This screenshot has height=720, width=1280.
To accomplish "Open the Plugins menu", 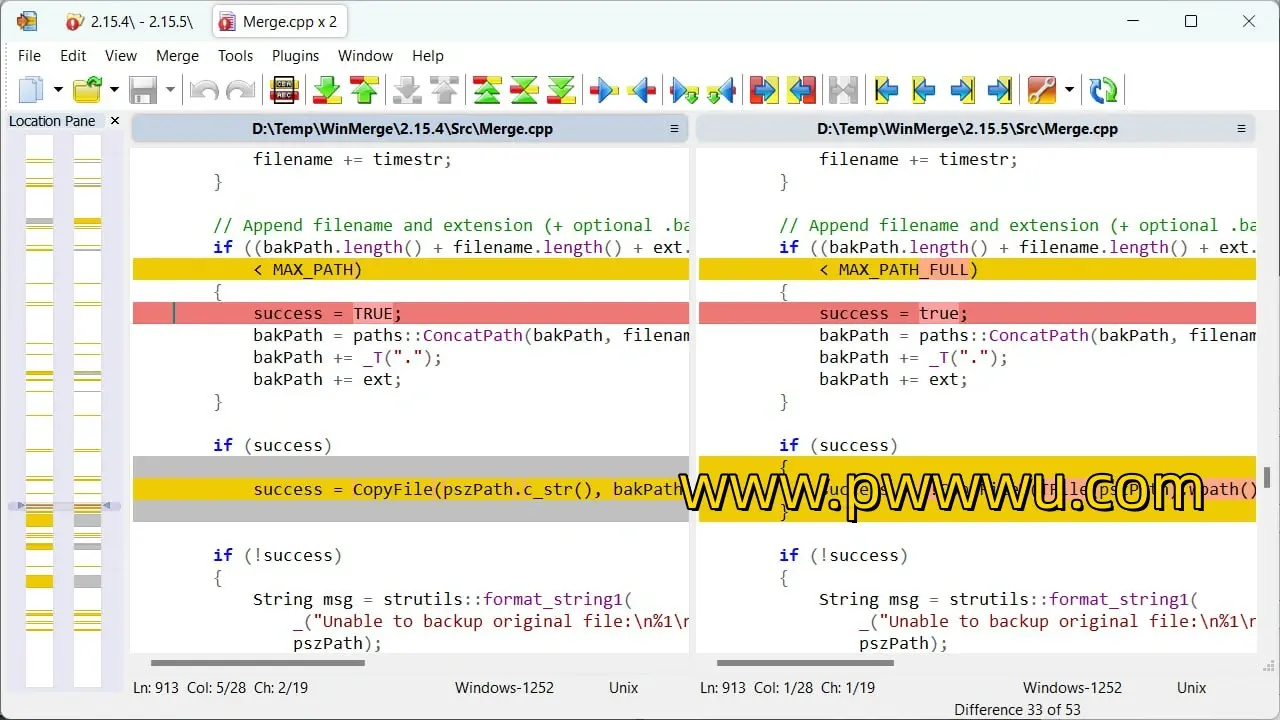I will point(295,56).
